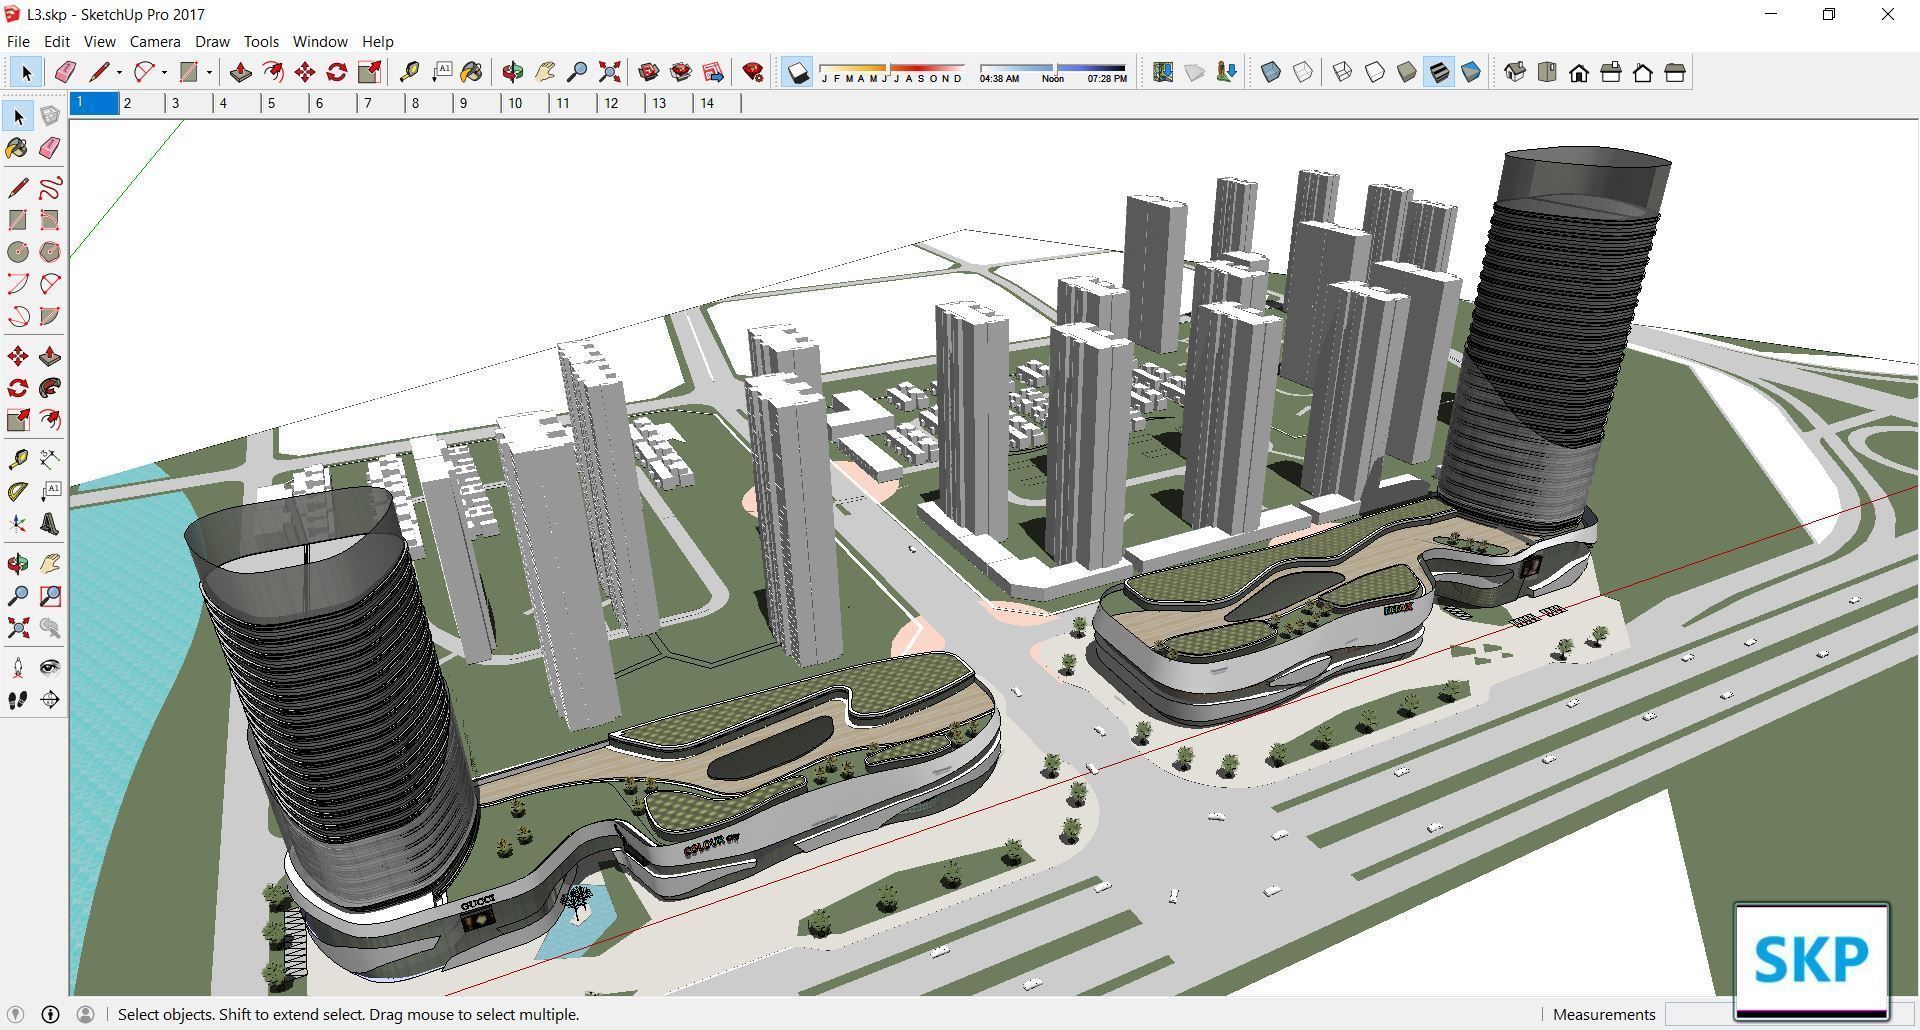Click Zoom Extents in the top toolbar
This screenshot has width=1920, height=1030.
coord(609,72)
